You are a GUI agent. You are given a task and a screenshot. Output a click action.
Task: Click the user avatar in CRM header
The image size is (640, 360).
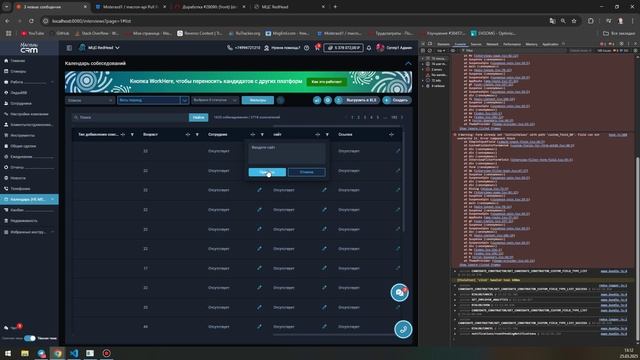380,48
